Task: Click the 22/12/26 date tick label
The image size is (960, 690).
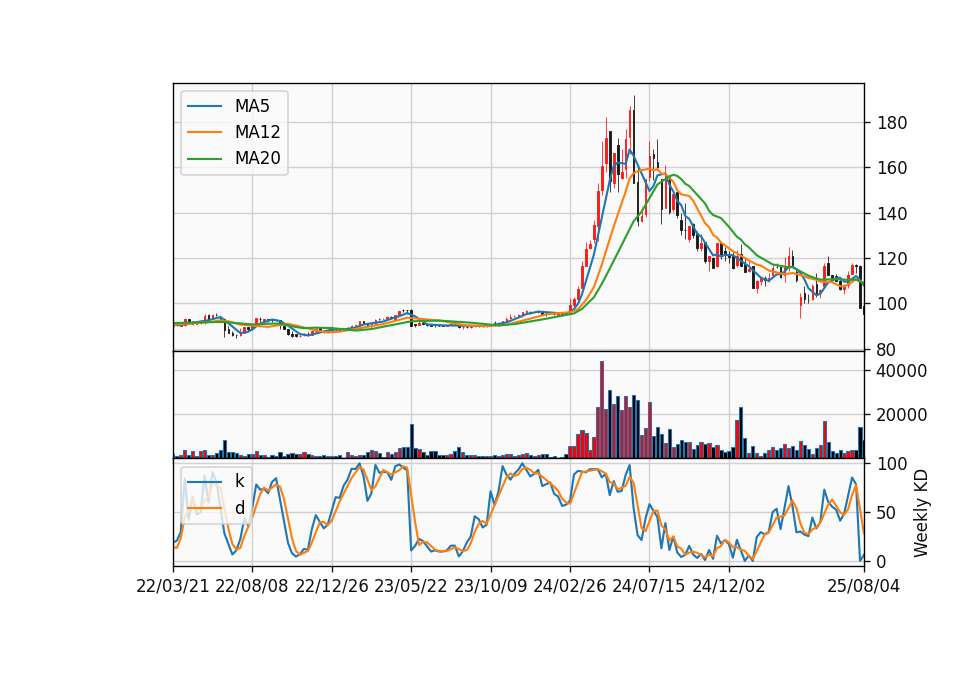Action: [332, 586]
